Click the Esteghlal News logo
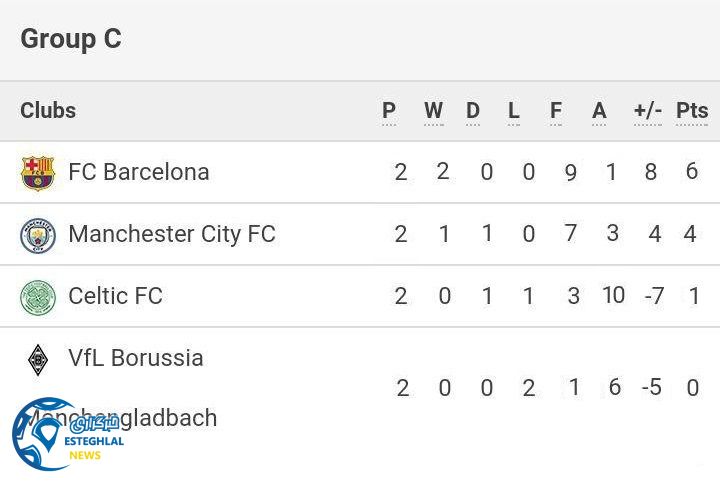 pos(68,436)
